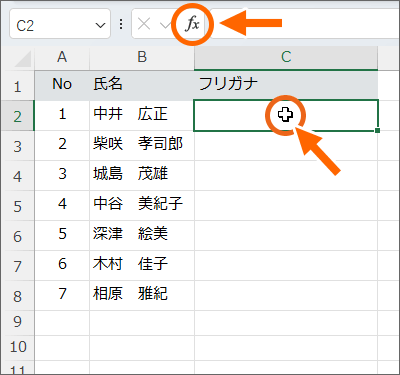The width and height of the screenshot is (400, 375).
Task: Select column B header
Action: [142, 57]
